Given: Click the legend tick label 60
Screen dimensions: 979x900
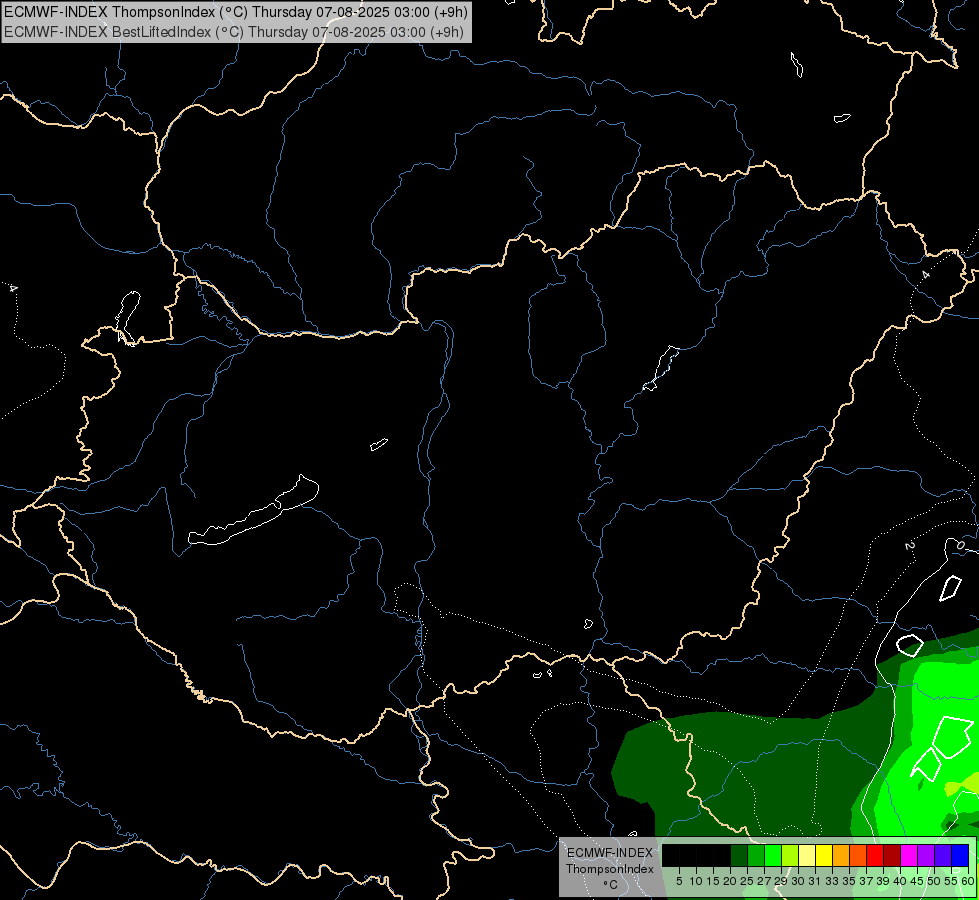Looking at the screenshot, I should (x=968, y=881).
